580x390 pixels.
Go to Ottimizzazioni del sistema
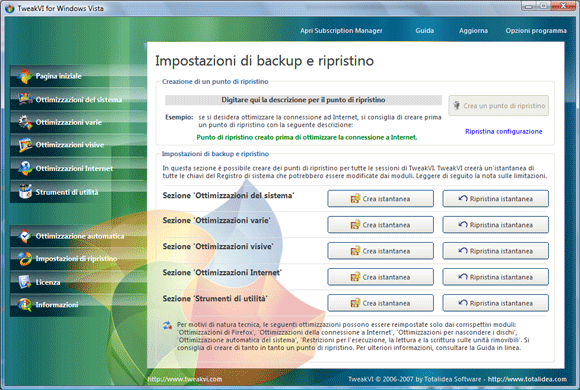coord(78,99)
